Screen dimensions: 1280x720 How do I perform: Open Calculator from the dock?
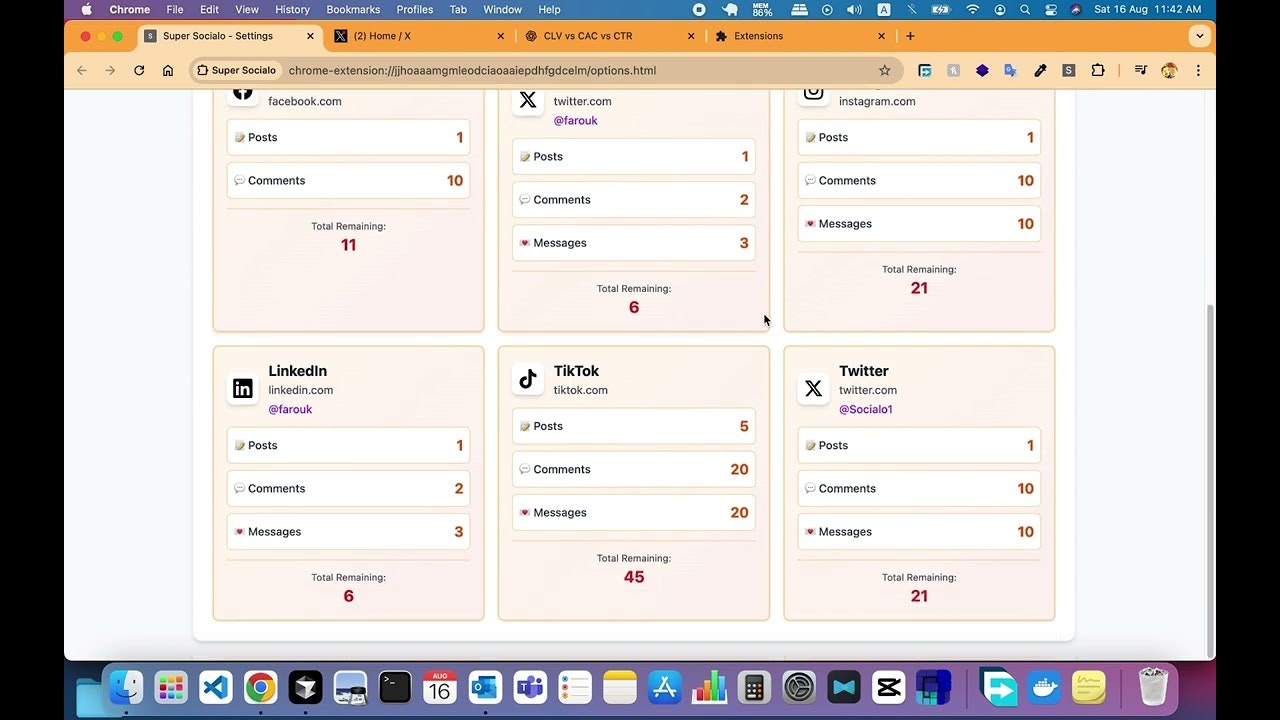point(754,688)
